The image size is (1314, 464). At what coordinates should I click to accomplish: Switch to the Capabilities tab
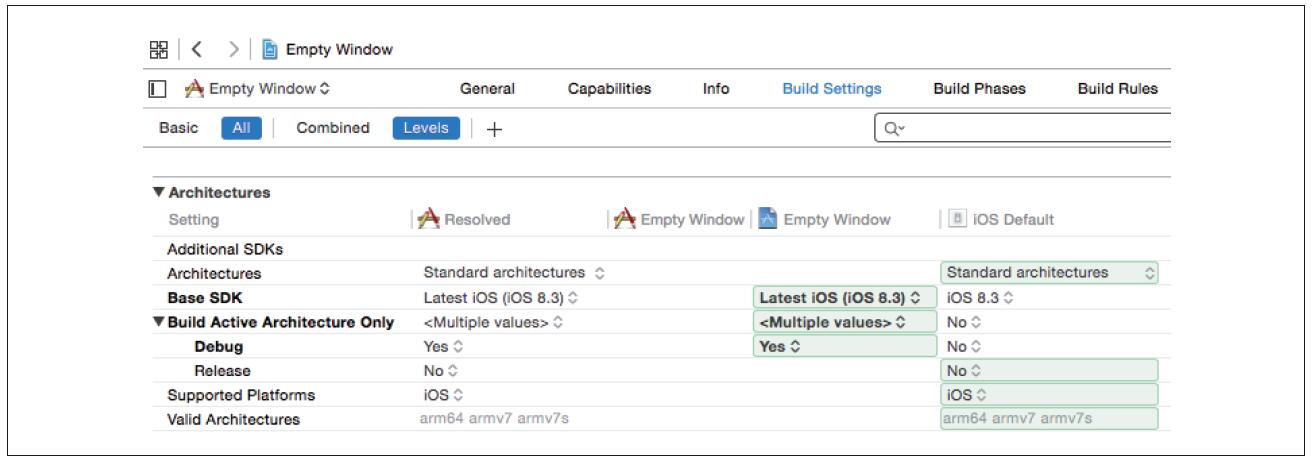pos(609,89)
